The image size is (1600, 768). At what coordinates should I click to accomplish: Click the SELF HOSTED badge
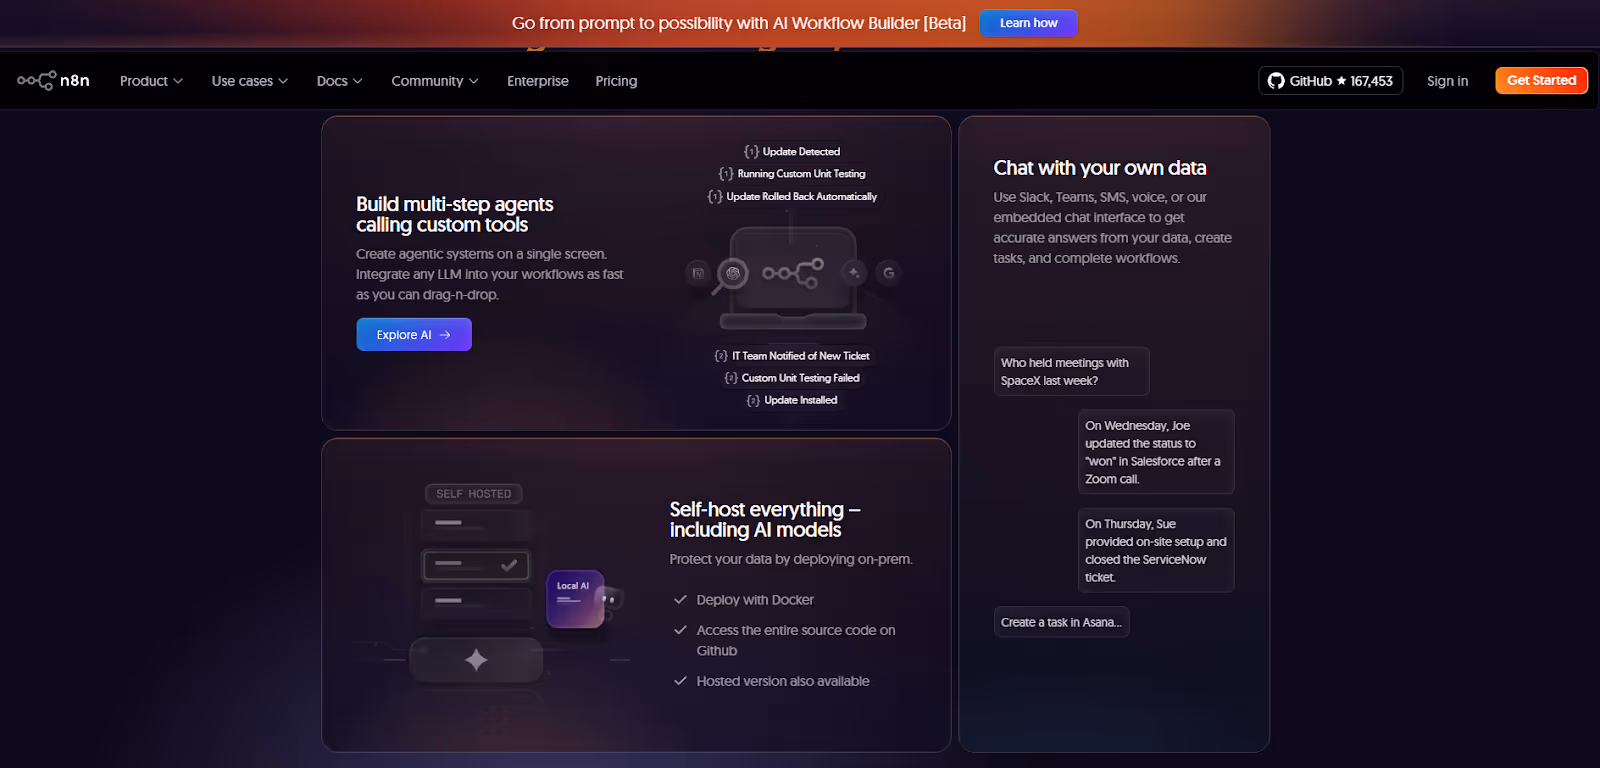click(474, 494)
